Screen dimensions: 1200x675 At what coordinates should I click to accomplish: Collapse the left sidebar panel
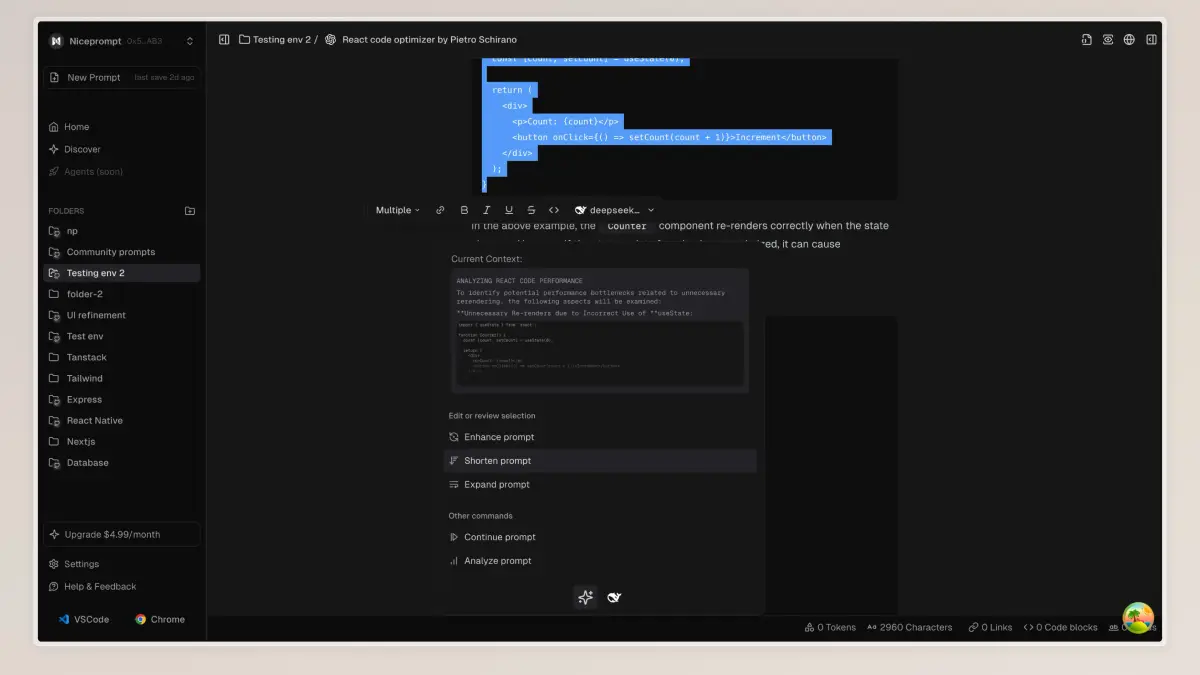click(224, 40)
